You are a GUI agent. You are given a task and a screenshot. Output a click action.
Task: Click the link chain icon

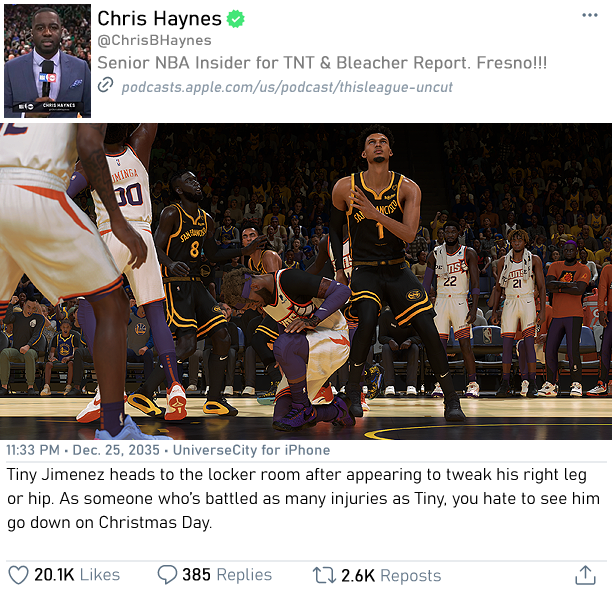[x=105, y=85]
